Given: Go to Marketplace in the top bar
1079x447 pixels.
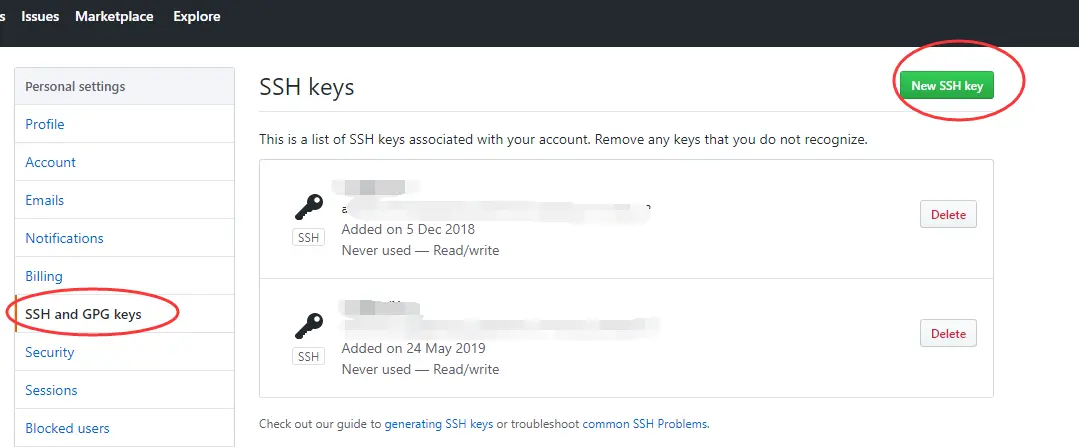Looking at the screenshot, I should (x=115, y=16).
